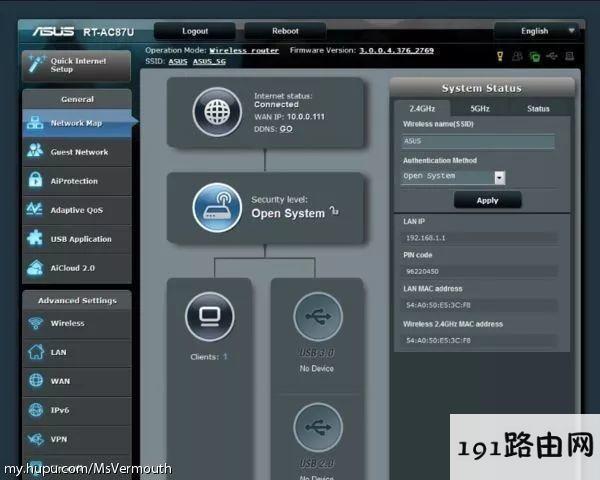Screen dimensions: 600x480
Task: Switch to the 2.4GHz tab
Action: tap(422, 109)
